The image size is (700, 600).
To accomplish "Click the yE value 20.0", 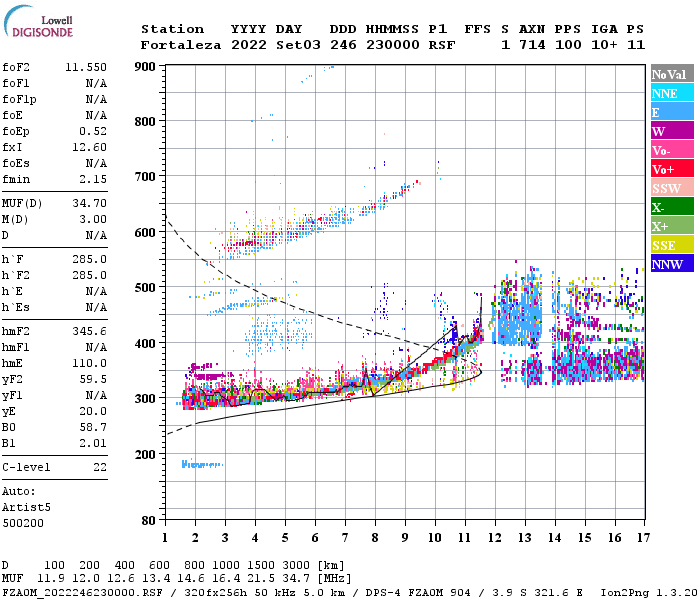I will click(93, 412).
